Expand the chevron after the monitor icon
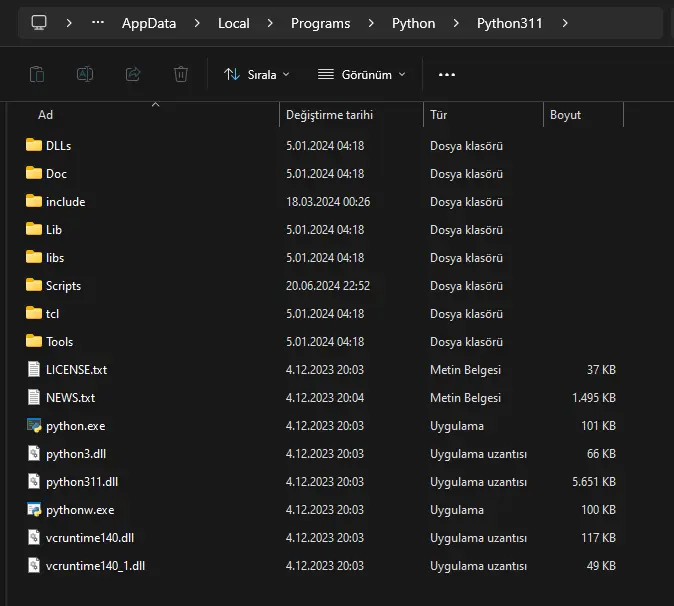 69,23
